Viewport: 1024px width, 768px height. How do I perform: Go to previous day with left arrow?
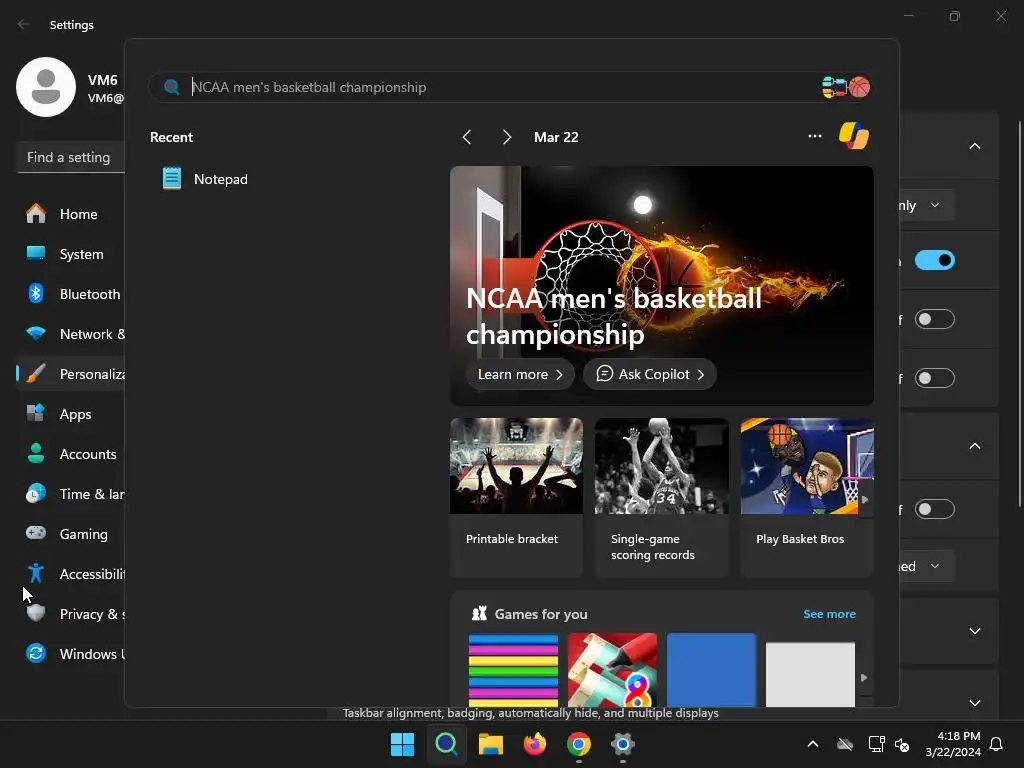coord(466,137)
